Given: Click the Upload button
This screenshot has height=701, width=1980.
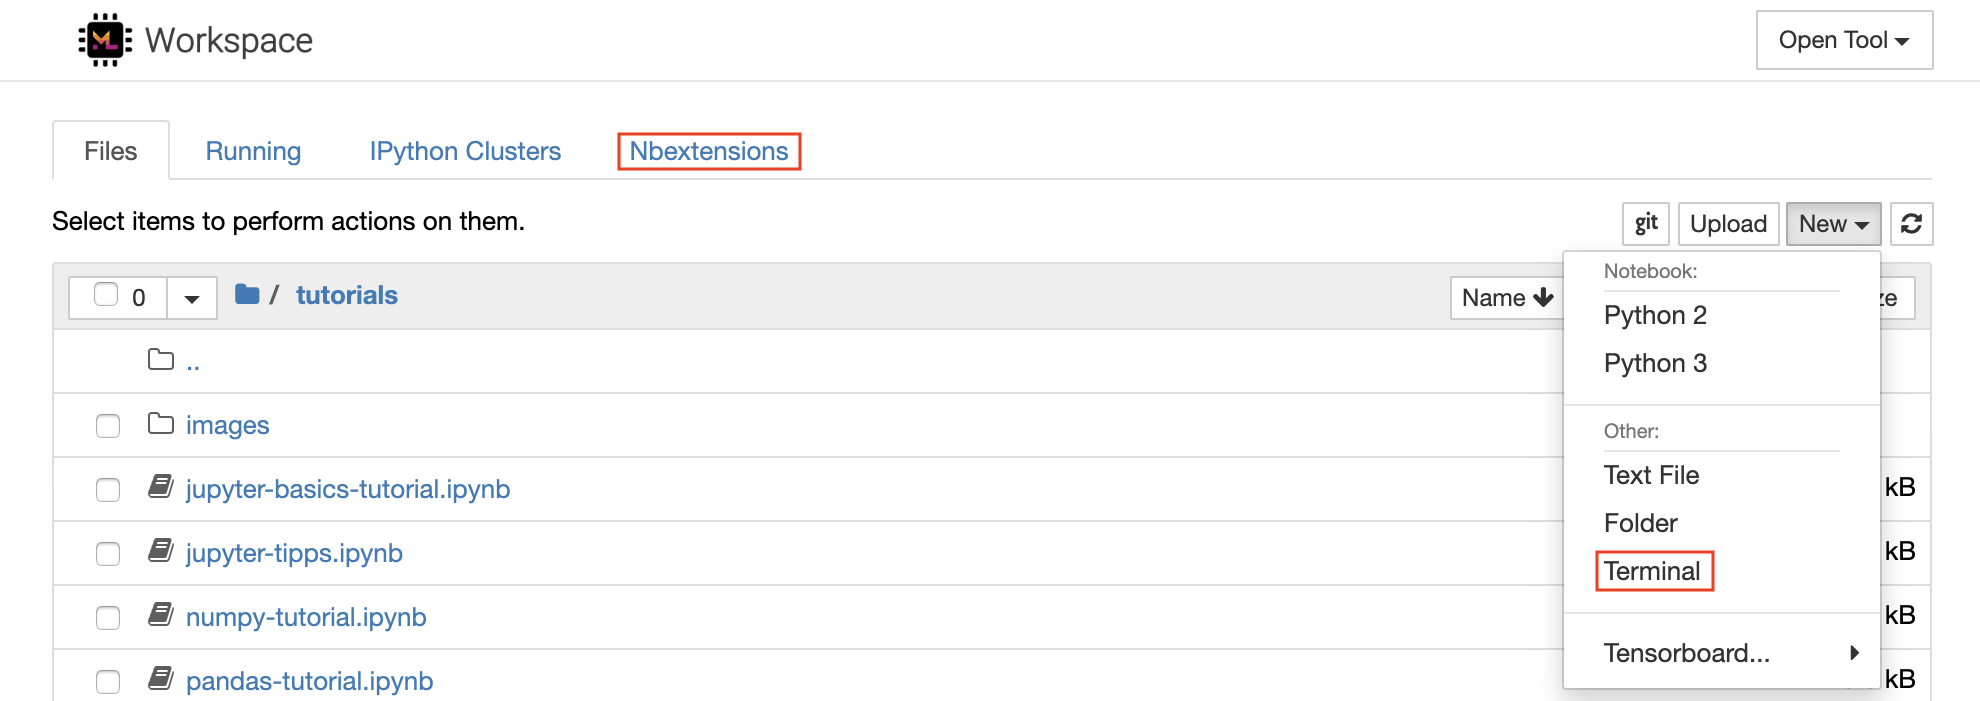Looking at the screenshot, I should pyautogui.click(x=1728, y=223).
